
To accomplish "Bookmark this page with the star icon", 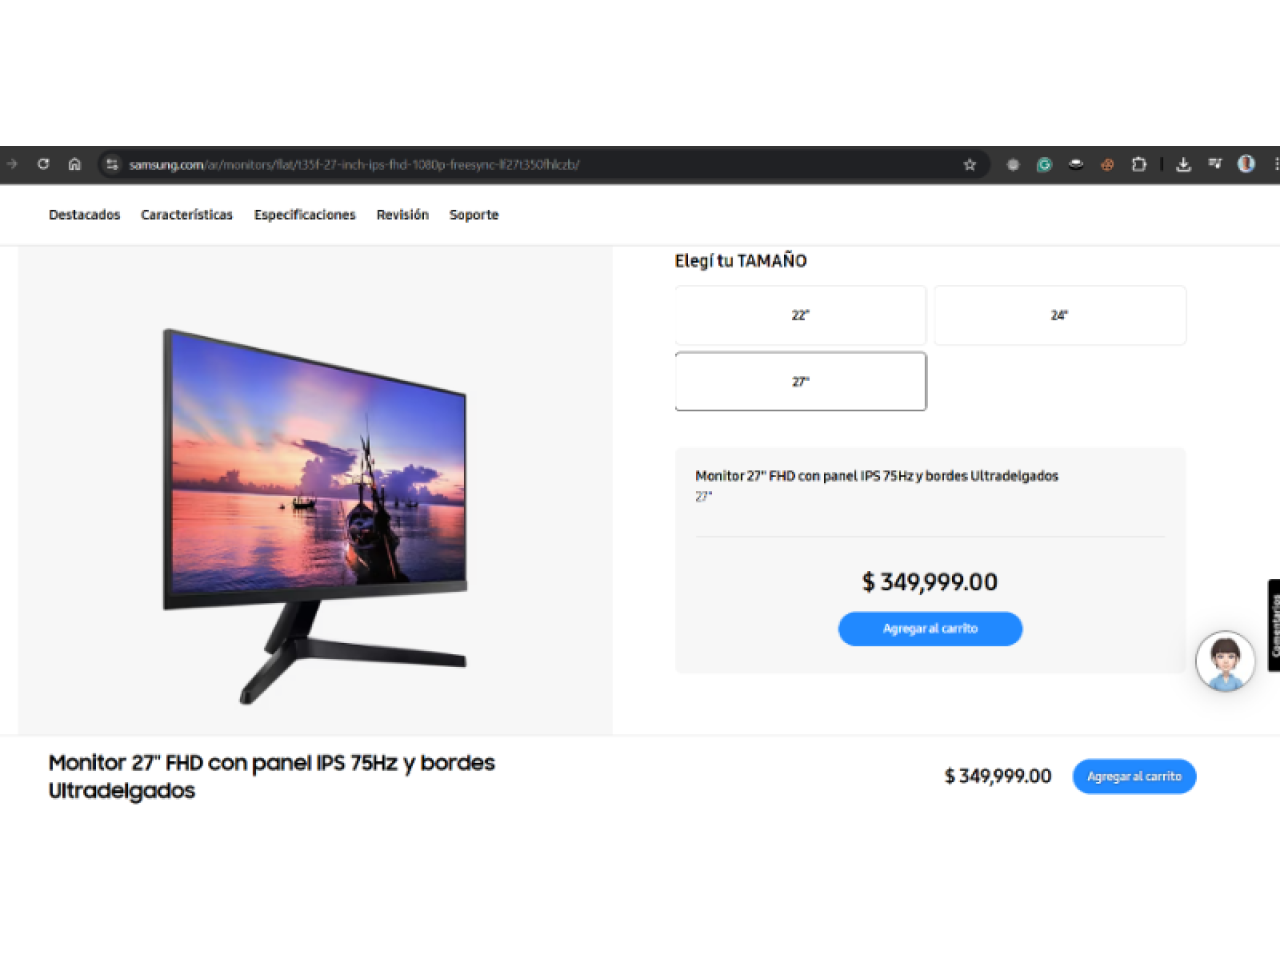I will tap(969, 165).
